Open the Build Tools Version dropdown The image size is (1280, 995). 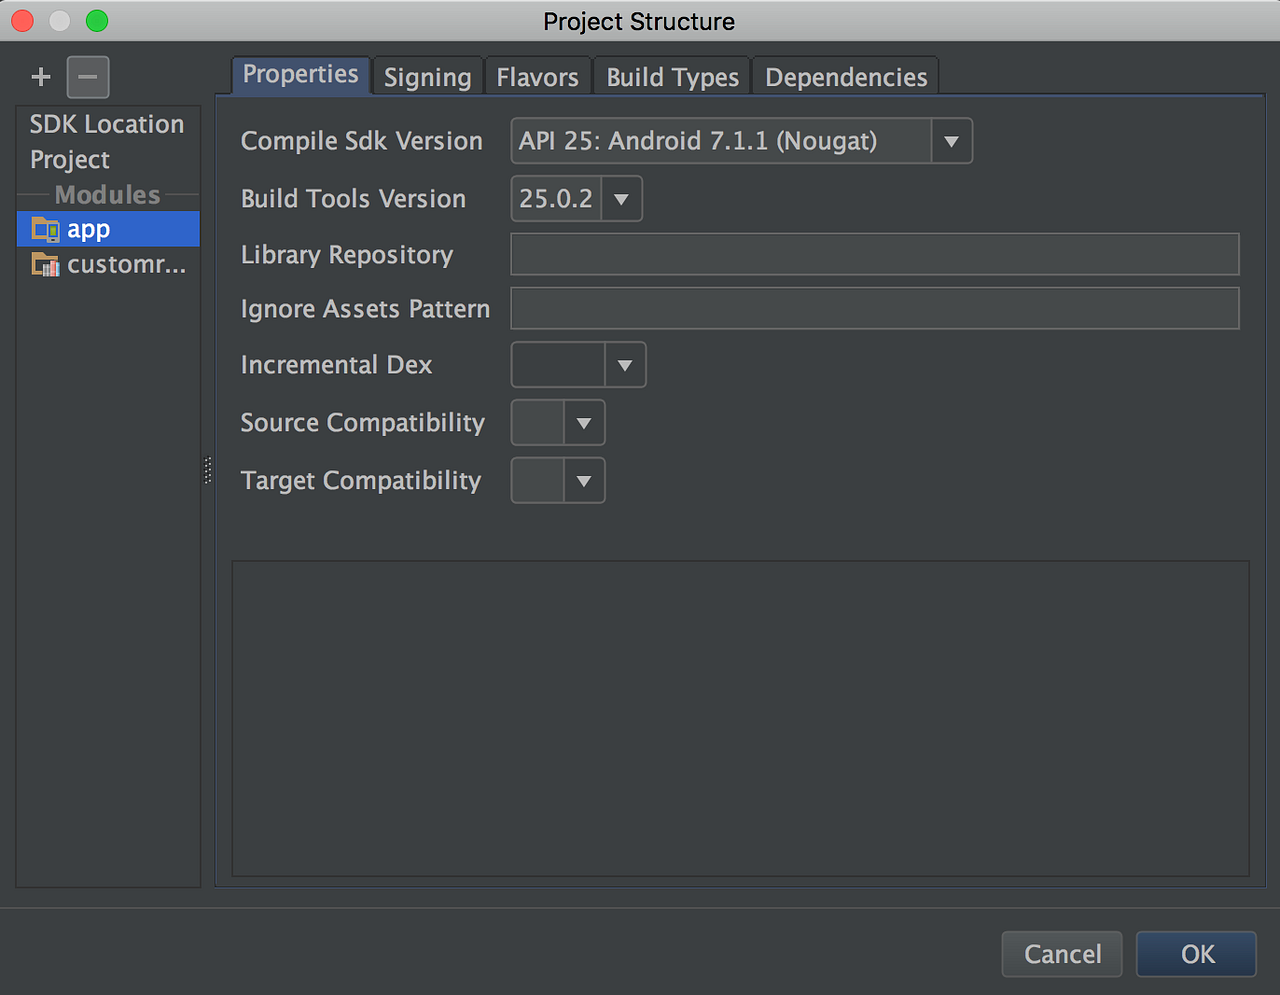[x=621, y=198]
